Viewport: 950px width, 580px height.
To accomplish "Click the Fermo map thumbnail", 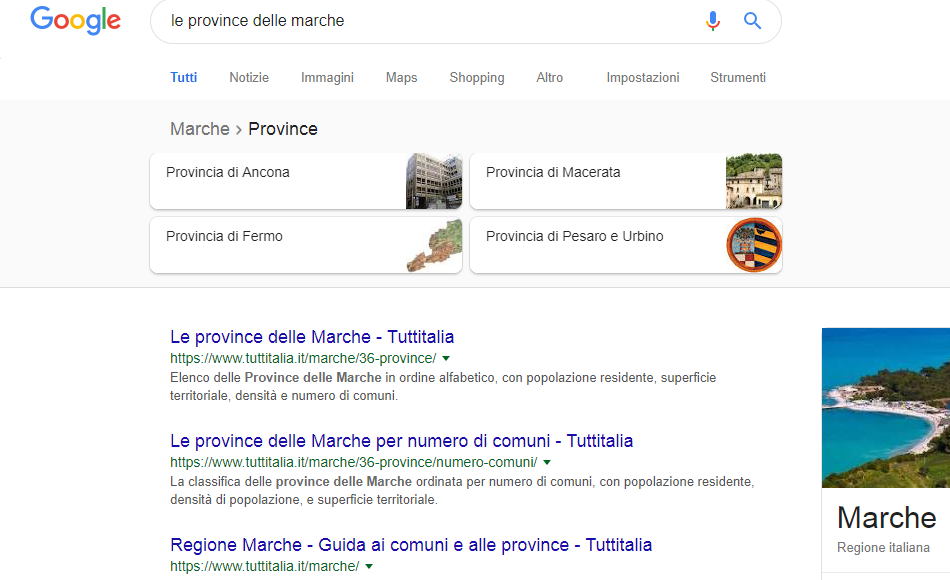I will click(x=434, y=245).
